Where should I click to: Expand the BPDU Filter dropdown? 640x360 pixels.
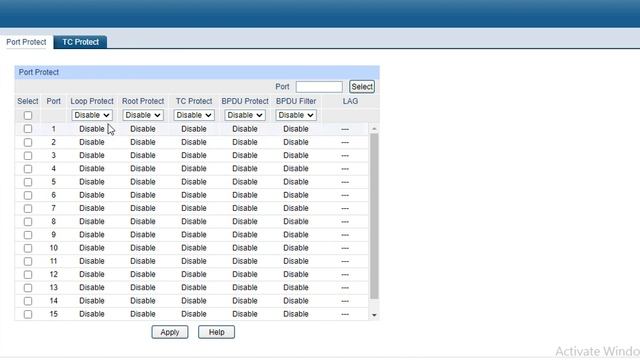pos(296,115)
